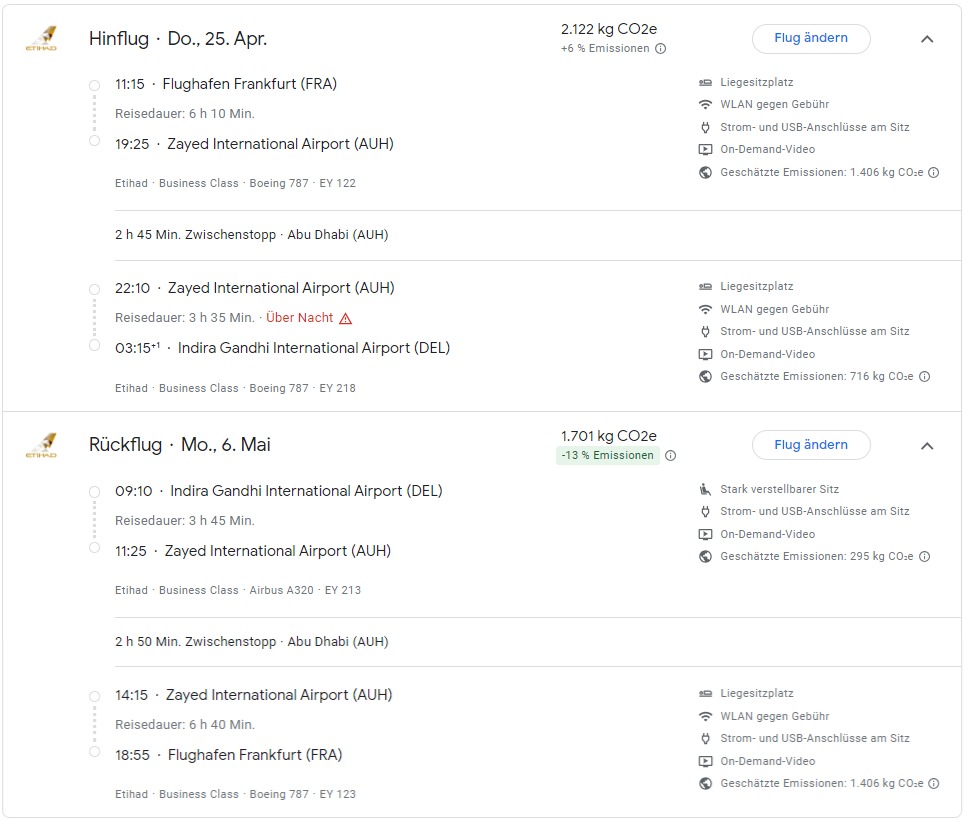Click info icon beside -13 % Emissionen badge

(x=671, y=456)
